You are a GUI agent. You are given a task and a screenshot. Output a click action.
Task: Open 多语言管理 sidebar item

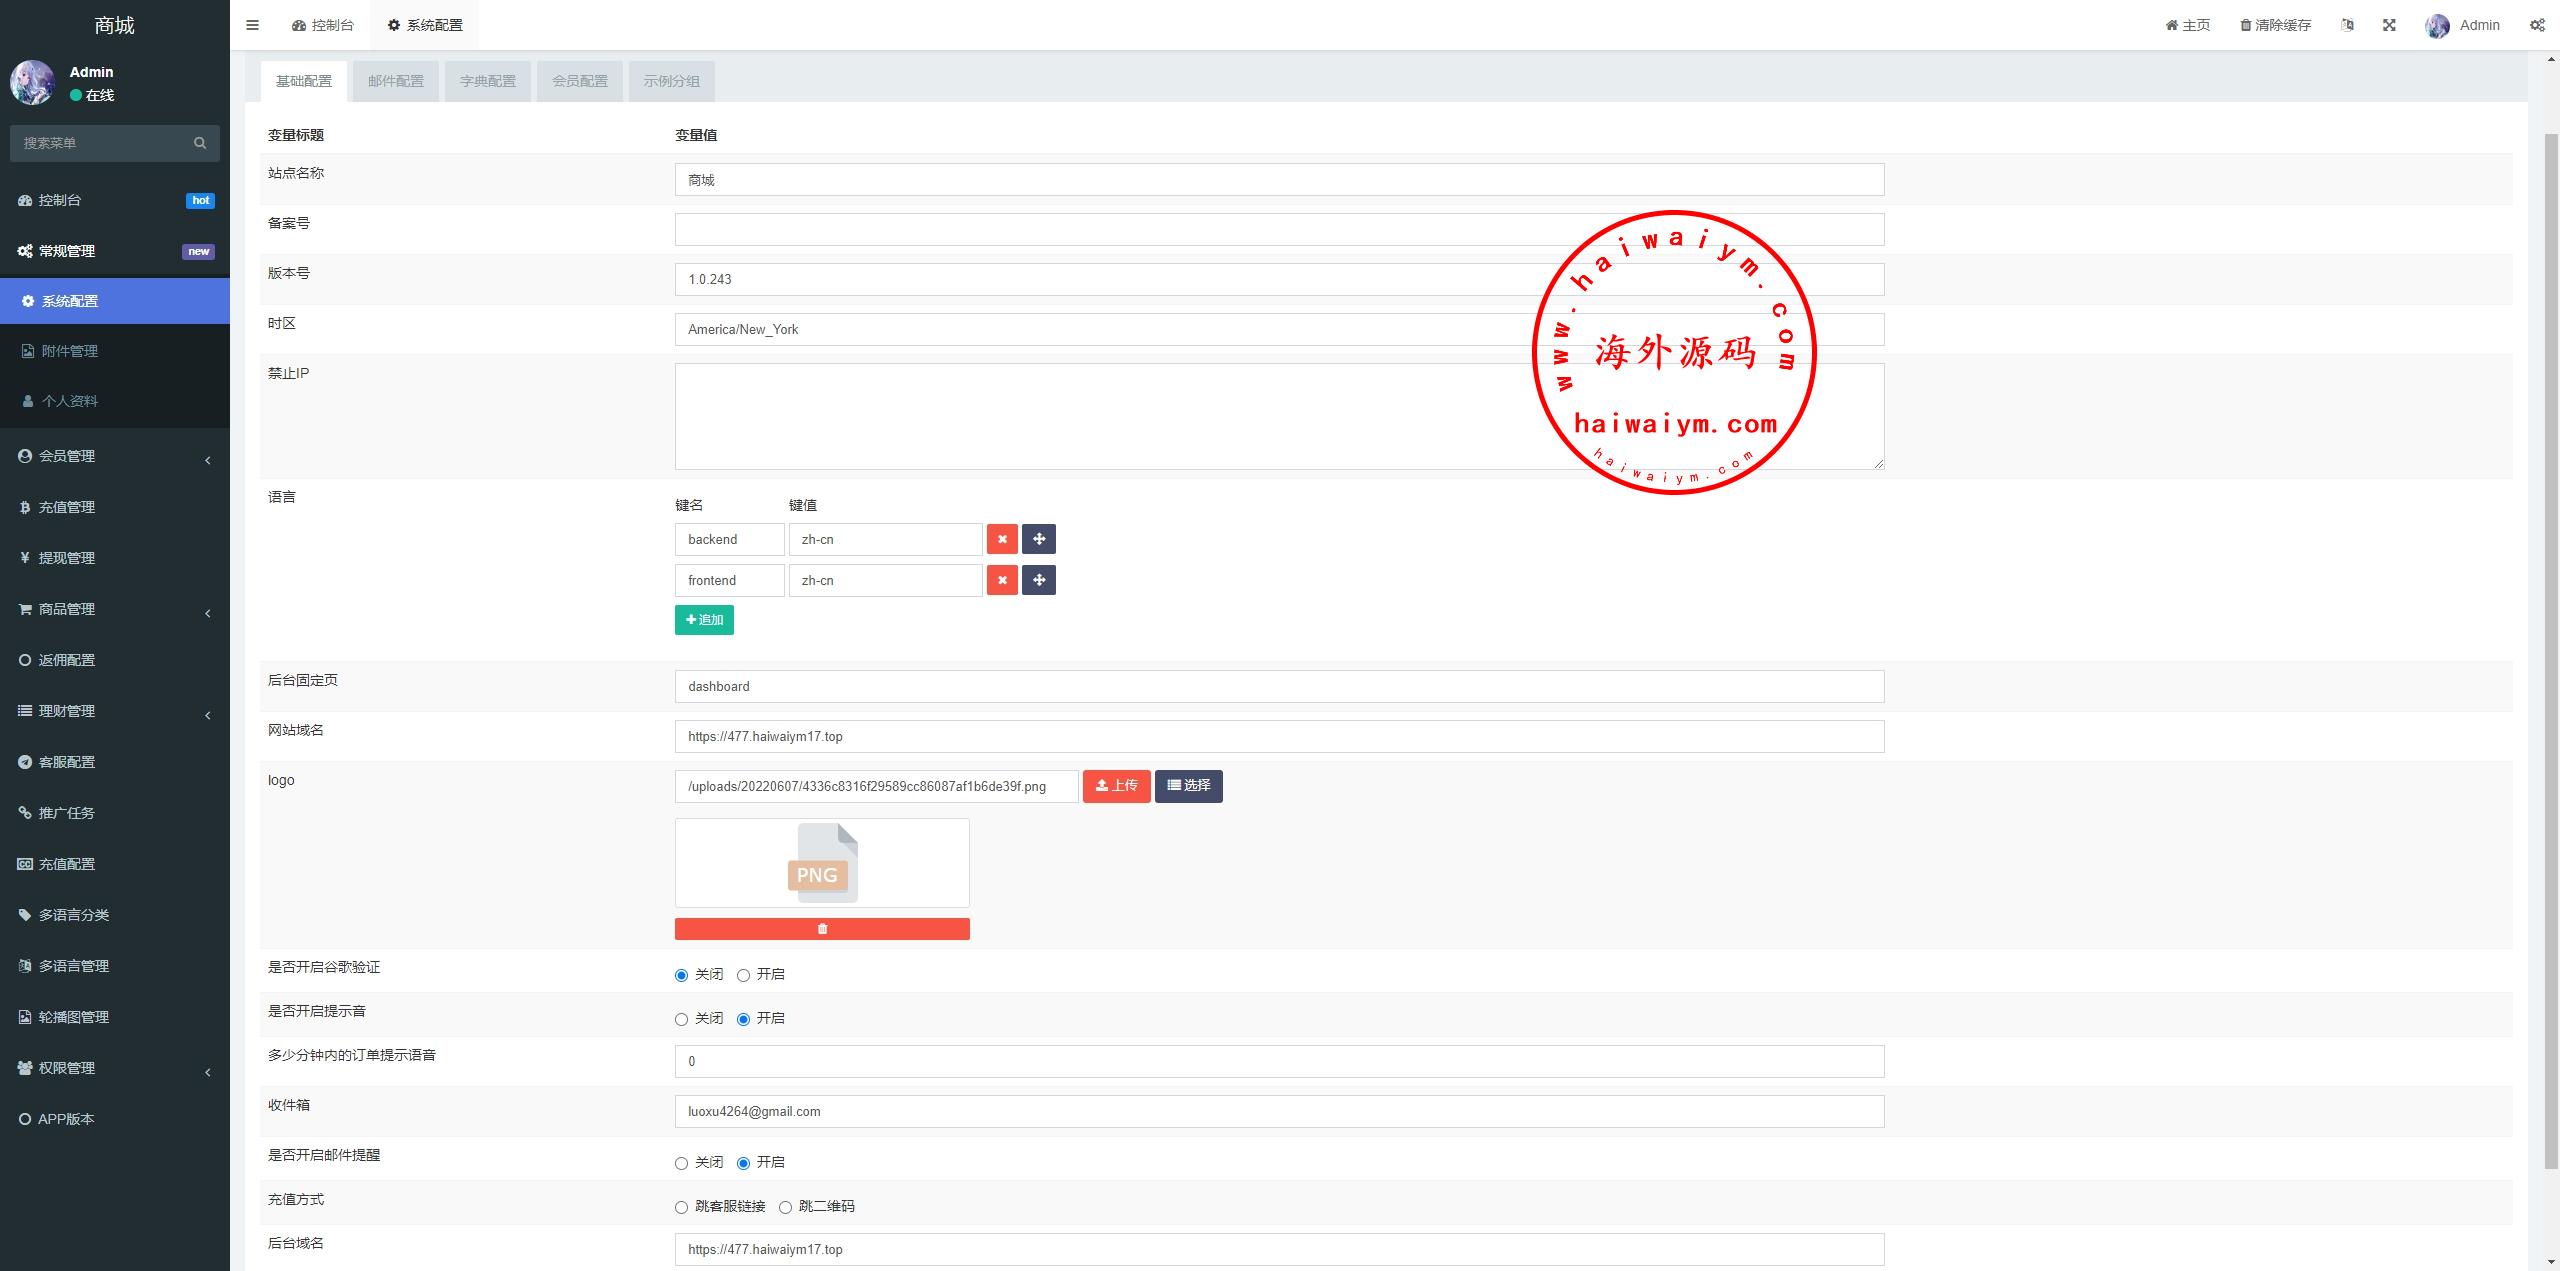[115, 966]
